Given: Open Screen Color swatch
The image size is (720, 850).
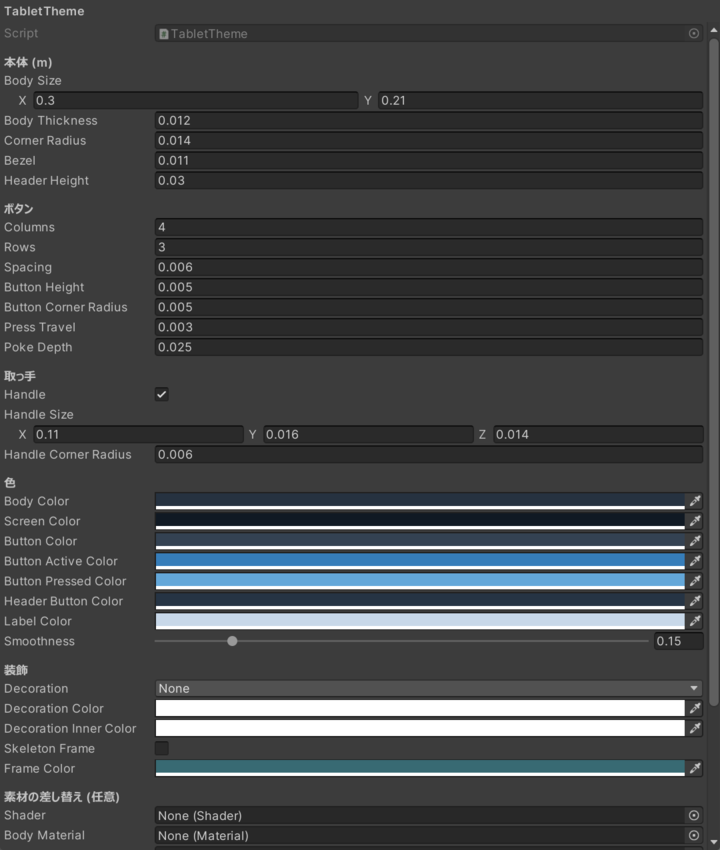Looking at the screenshot, I should 420,521.
